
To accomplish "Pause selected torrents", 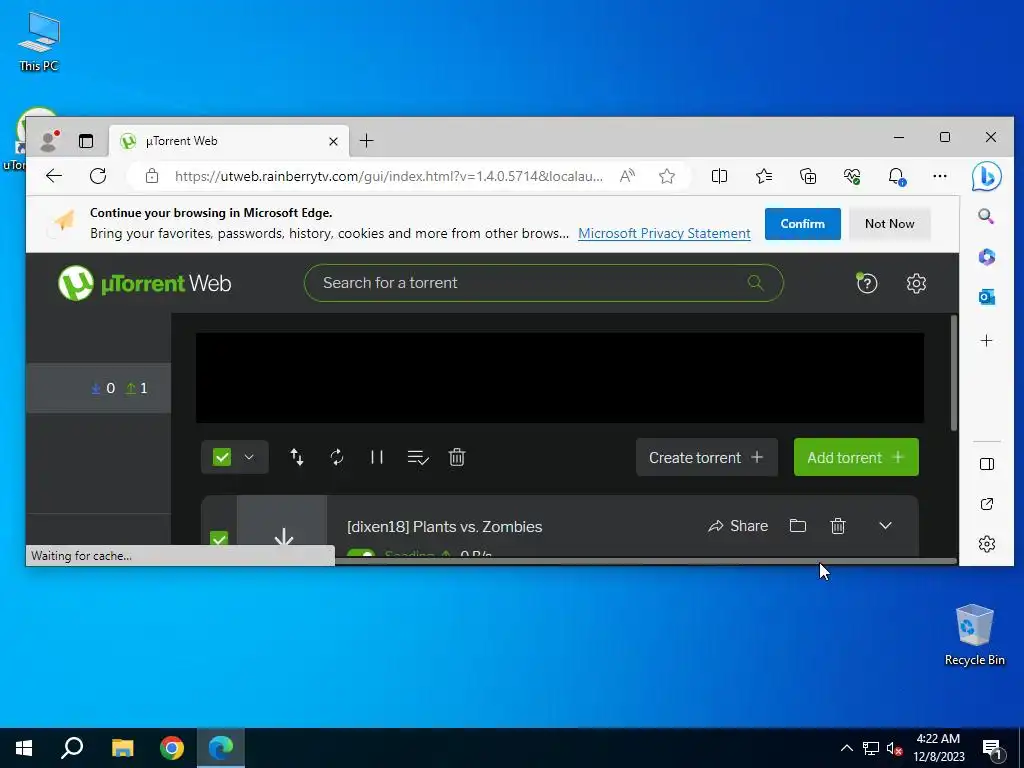I will coord(377,457).
